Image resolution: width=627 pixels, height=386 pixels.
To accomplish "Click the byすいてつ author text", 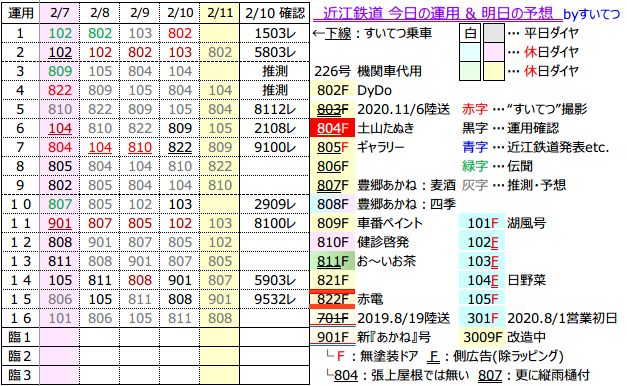I will 592,14.
